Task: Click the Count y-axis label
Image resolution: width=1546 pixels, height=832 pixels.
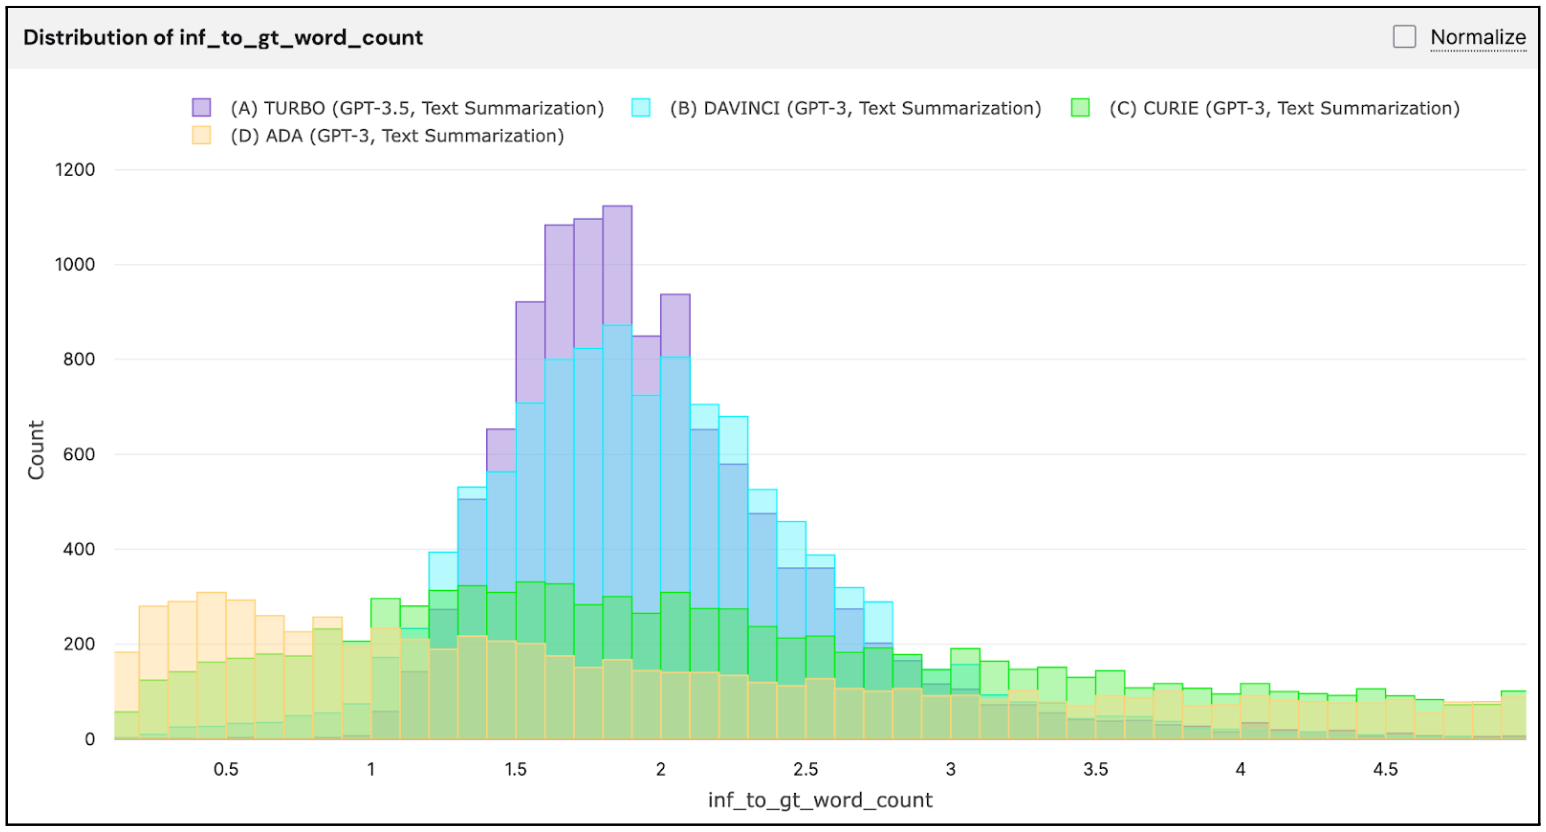Action: pyautogui.click(x=36, y=450)
